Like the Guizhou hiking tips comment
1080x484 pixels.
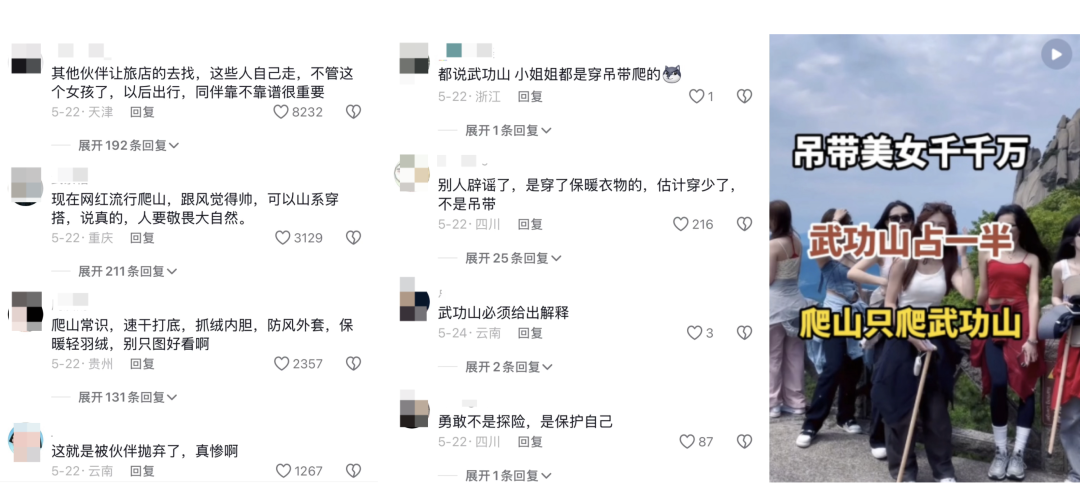282,364
